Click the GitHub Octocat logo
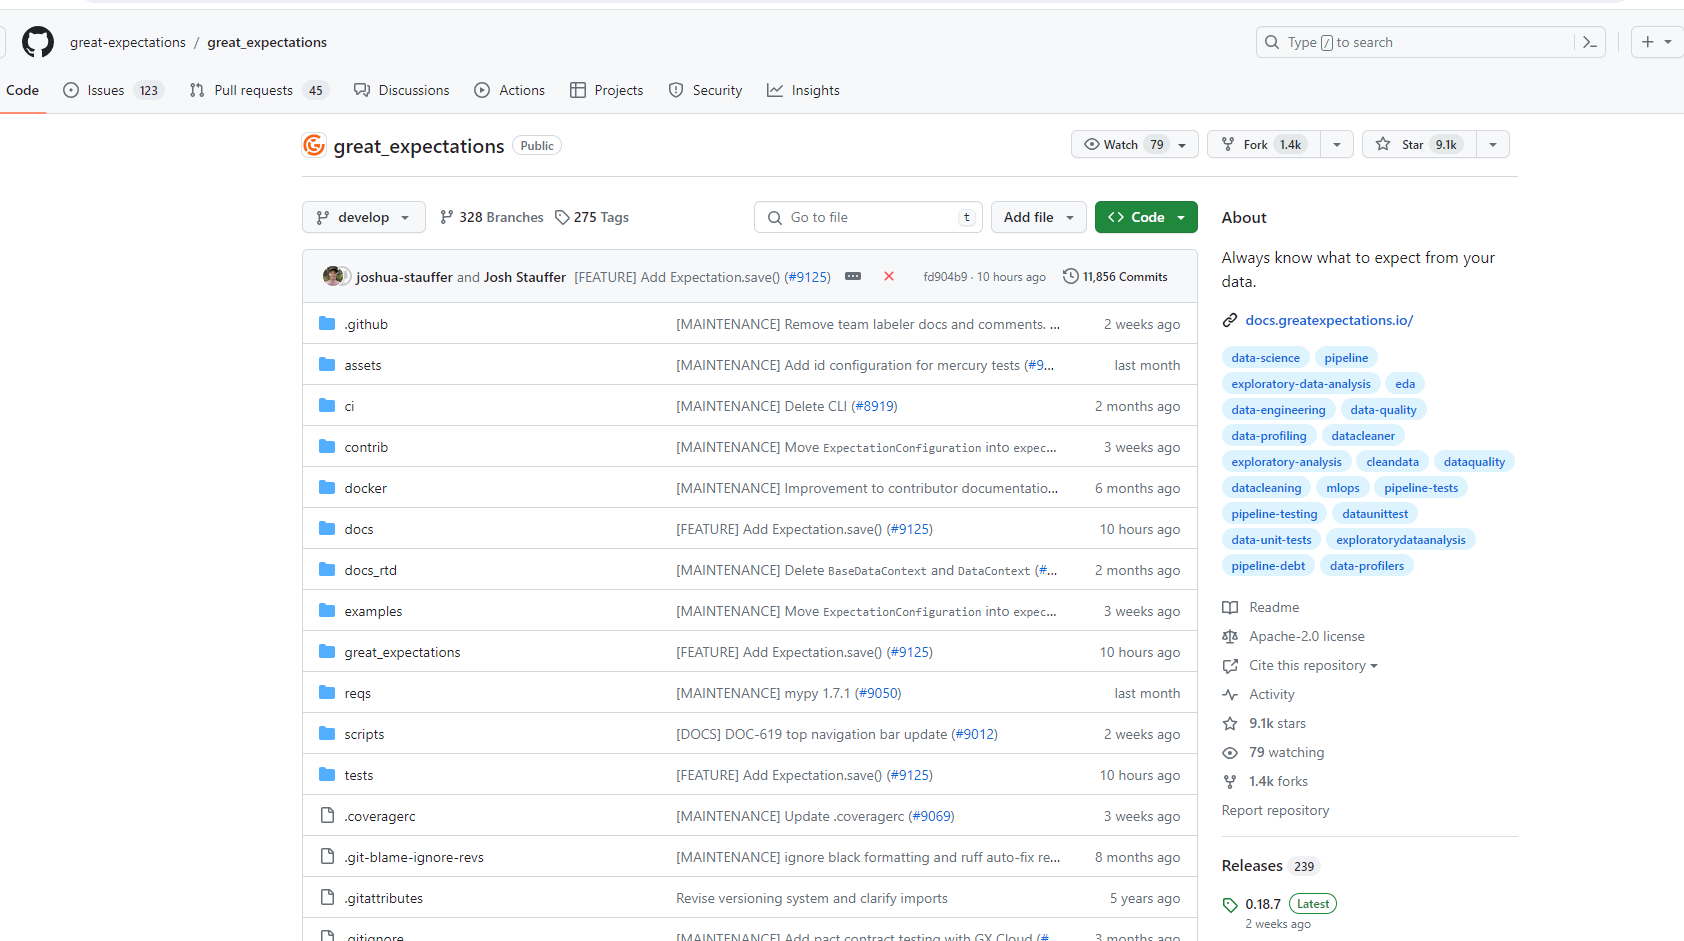The image size is (1684, 941). coord(38,42)
